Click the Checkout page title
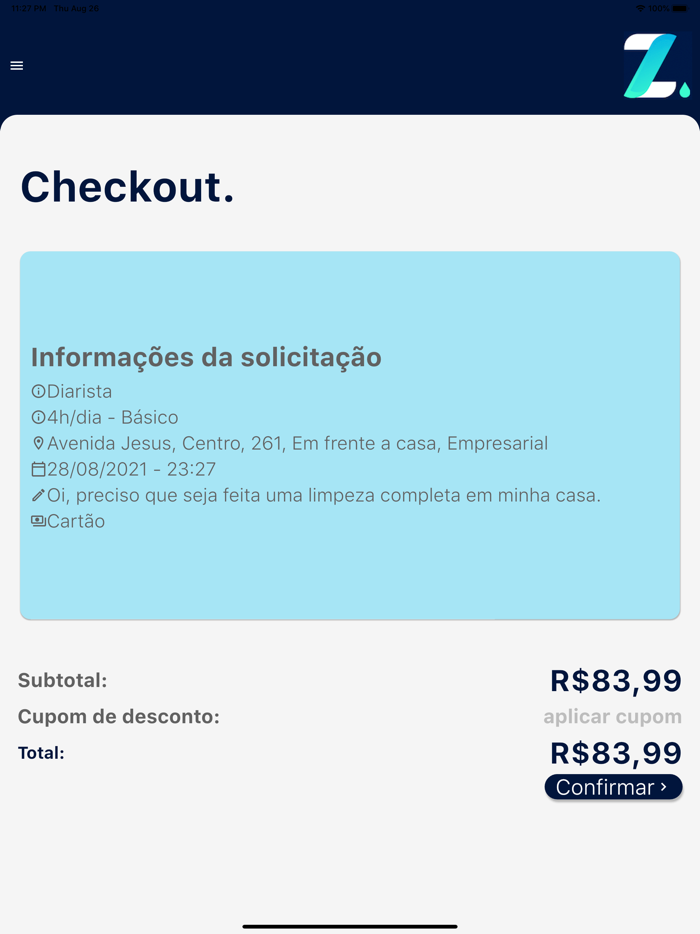700x934 pixels. point(127,187)
